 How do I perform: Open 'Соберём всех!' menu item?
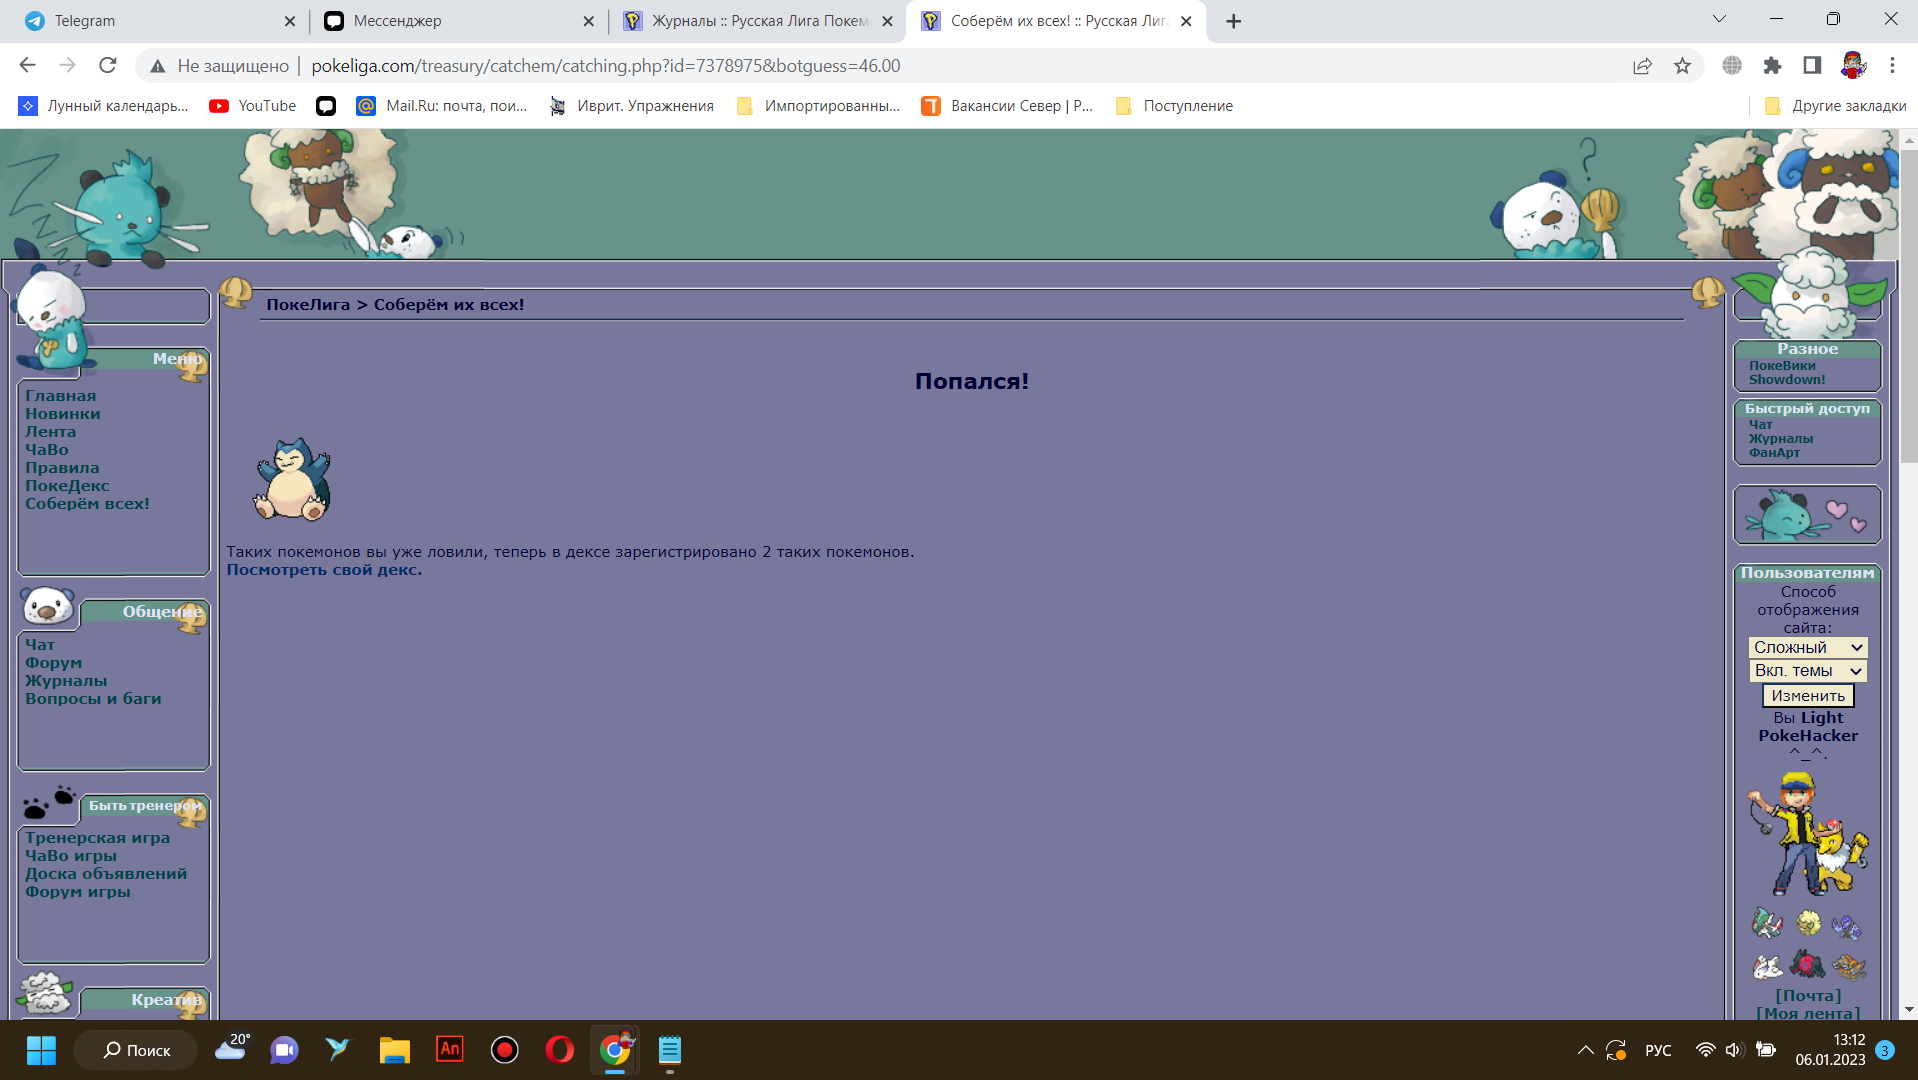click(87, 504)
